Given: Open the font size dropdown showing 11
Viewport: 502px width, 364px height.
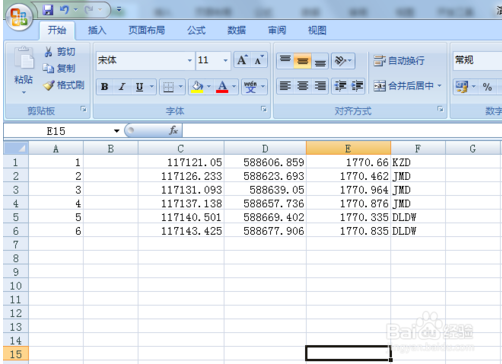Looking at the screenshot, I should coord(226,60).
